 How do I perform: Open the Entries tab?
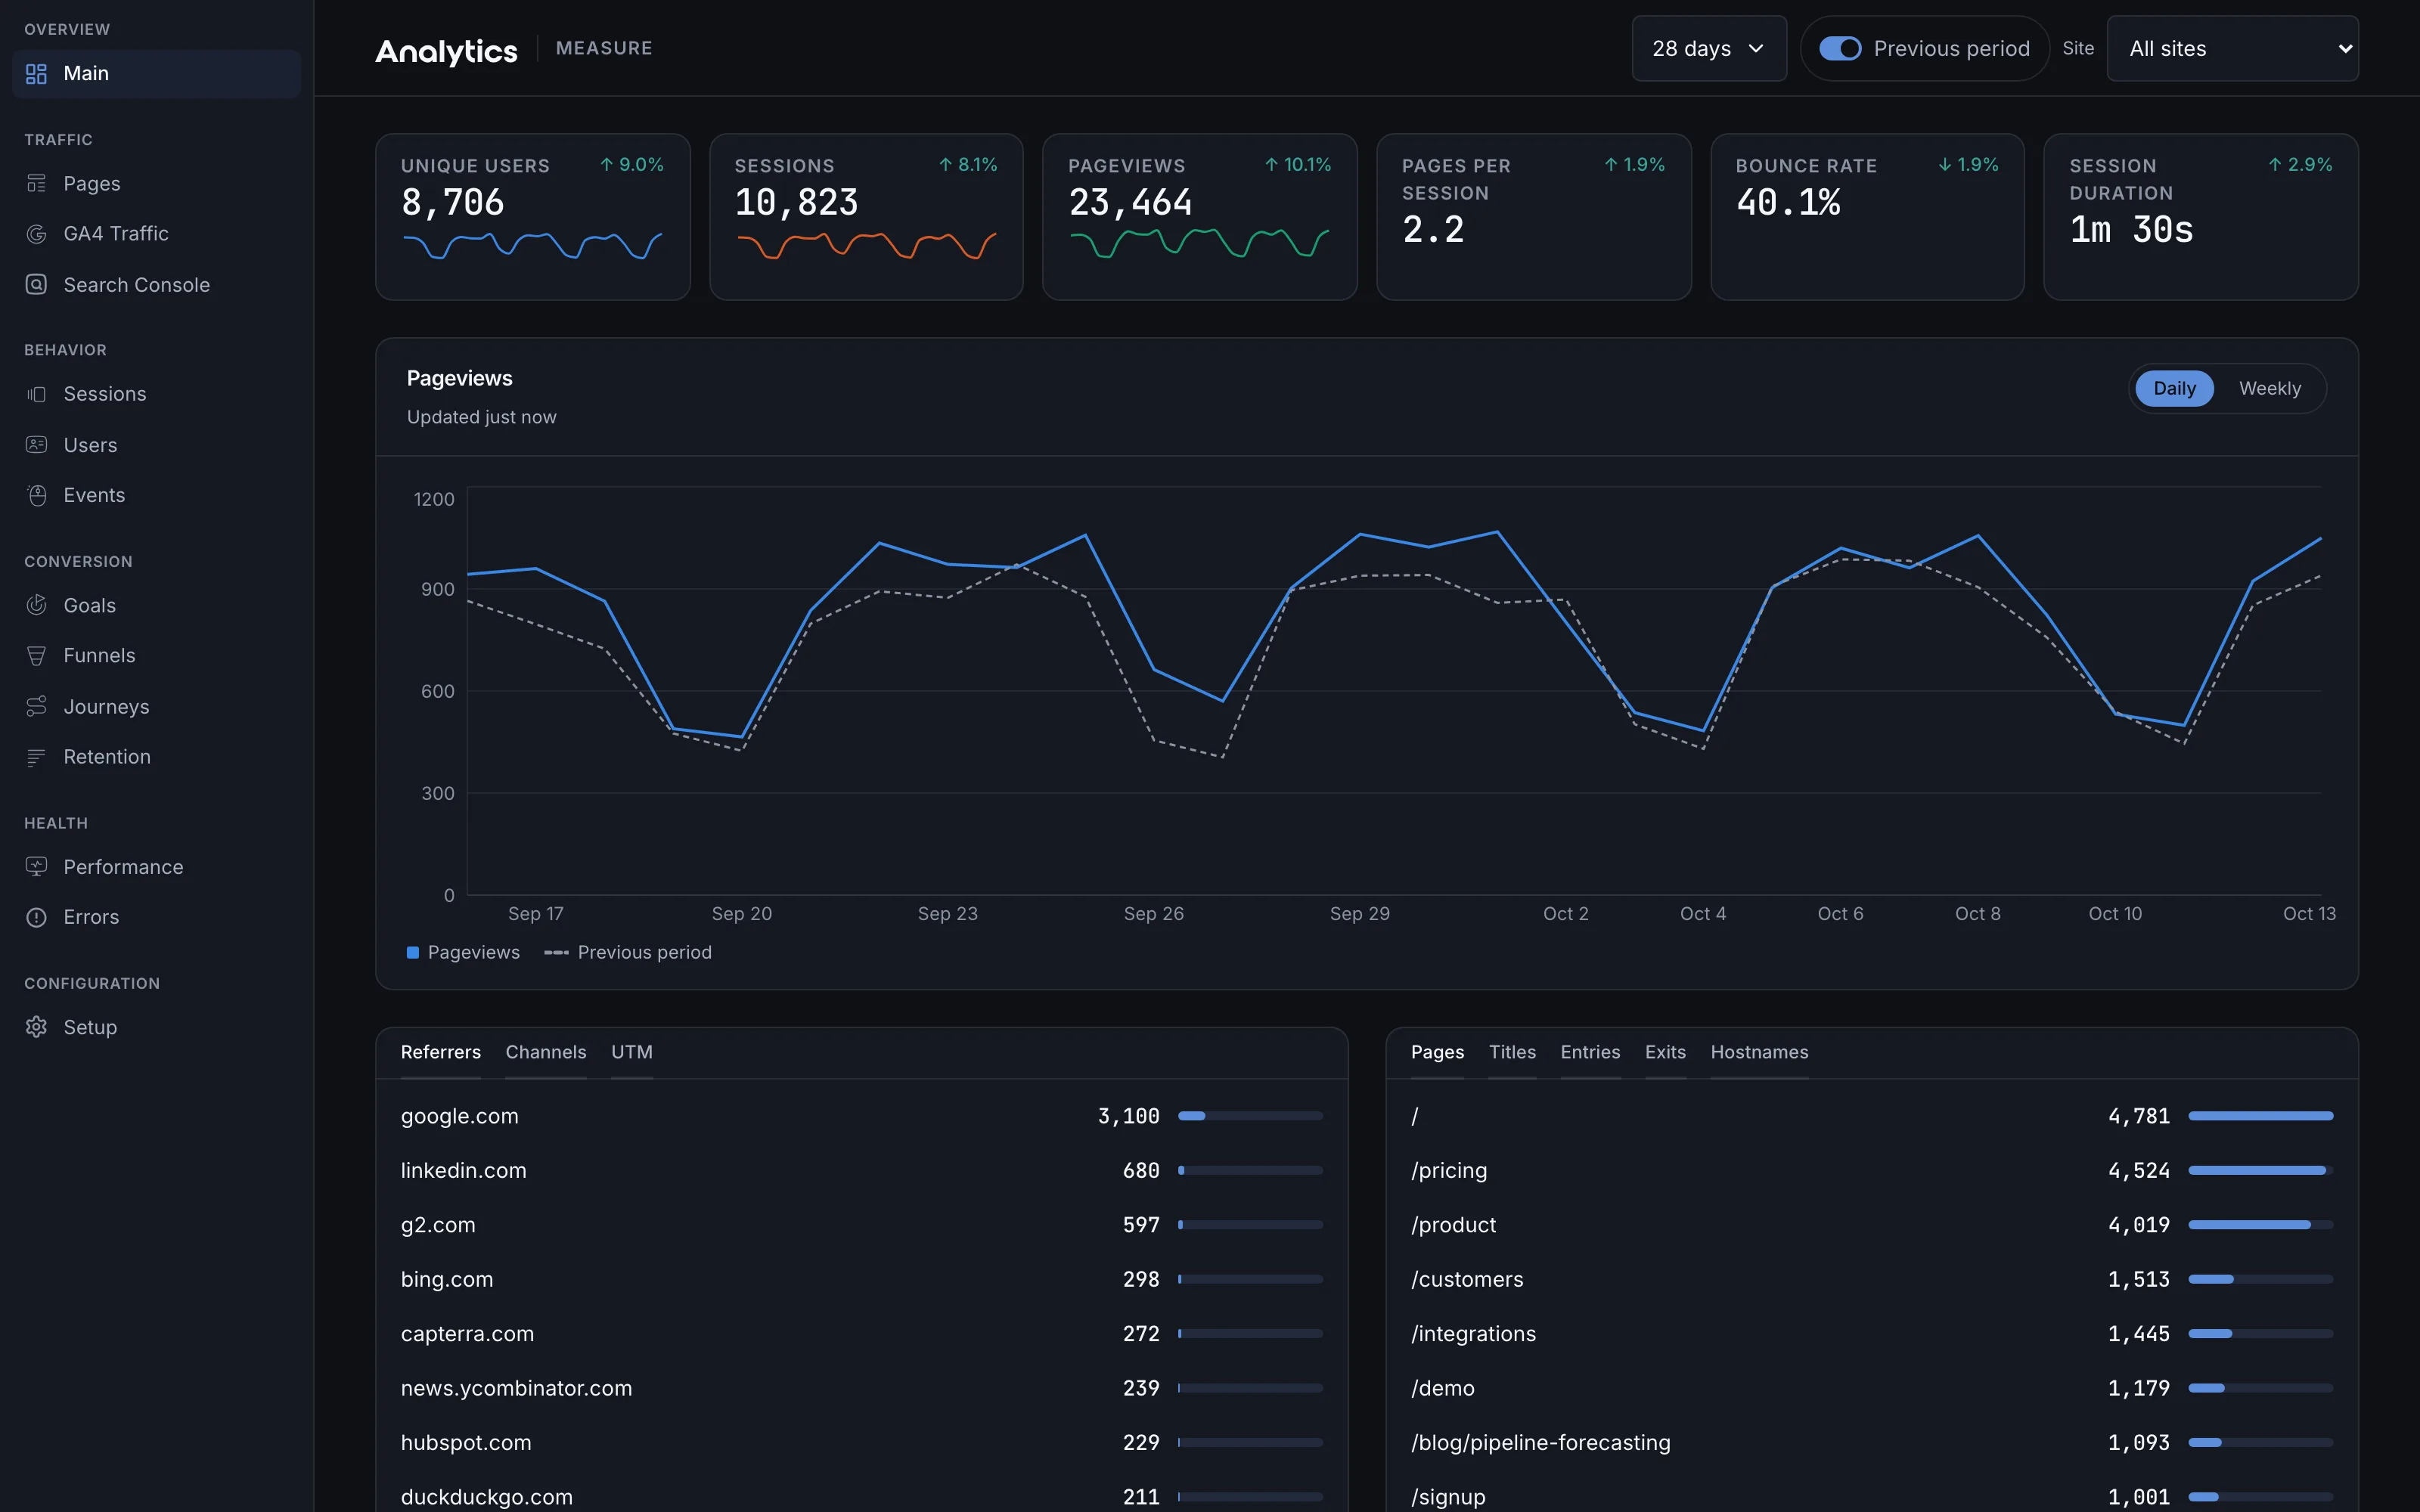[1590, 1053]
